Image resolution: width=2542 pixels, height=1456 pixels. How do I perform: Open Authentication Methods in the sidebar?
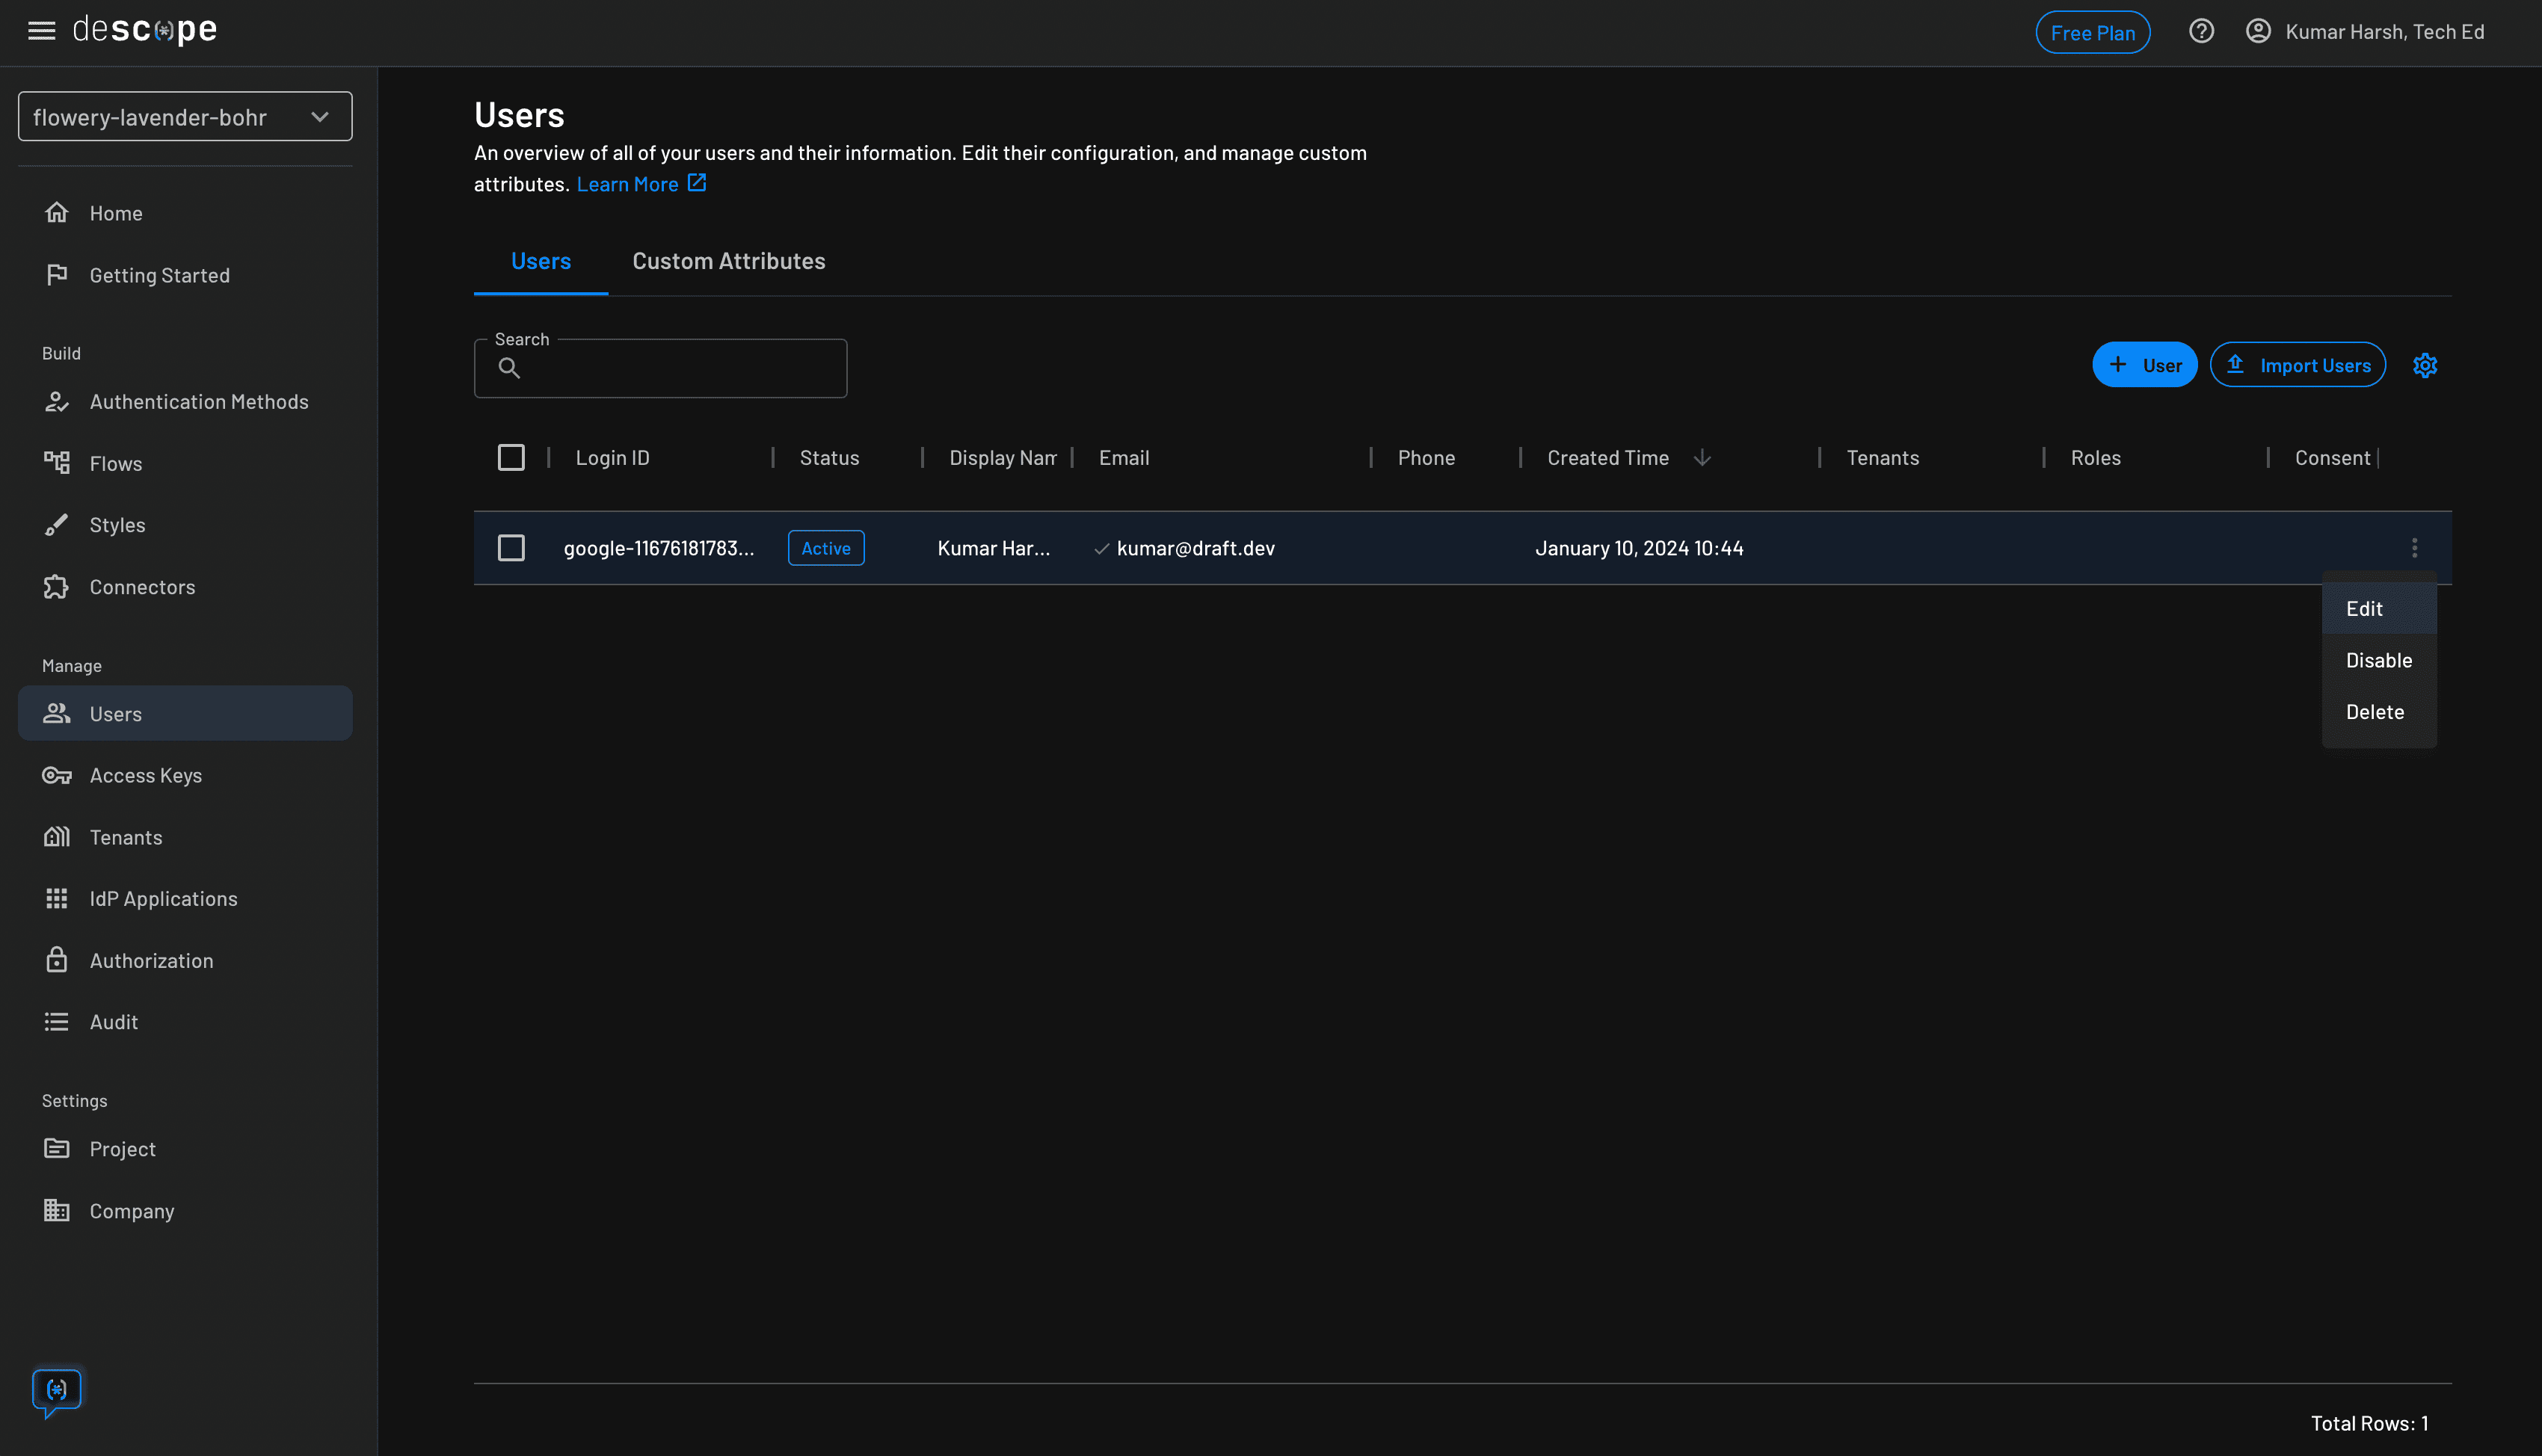coord(198,401)
